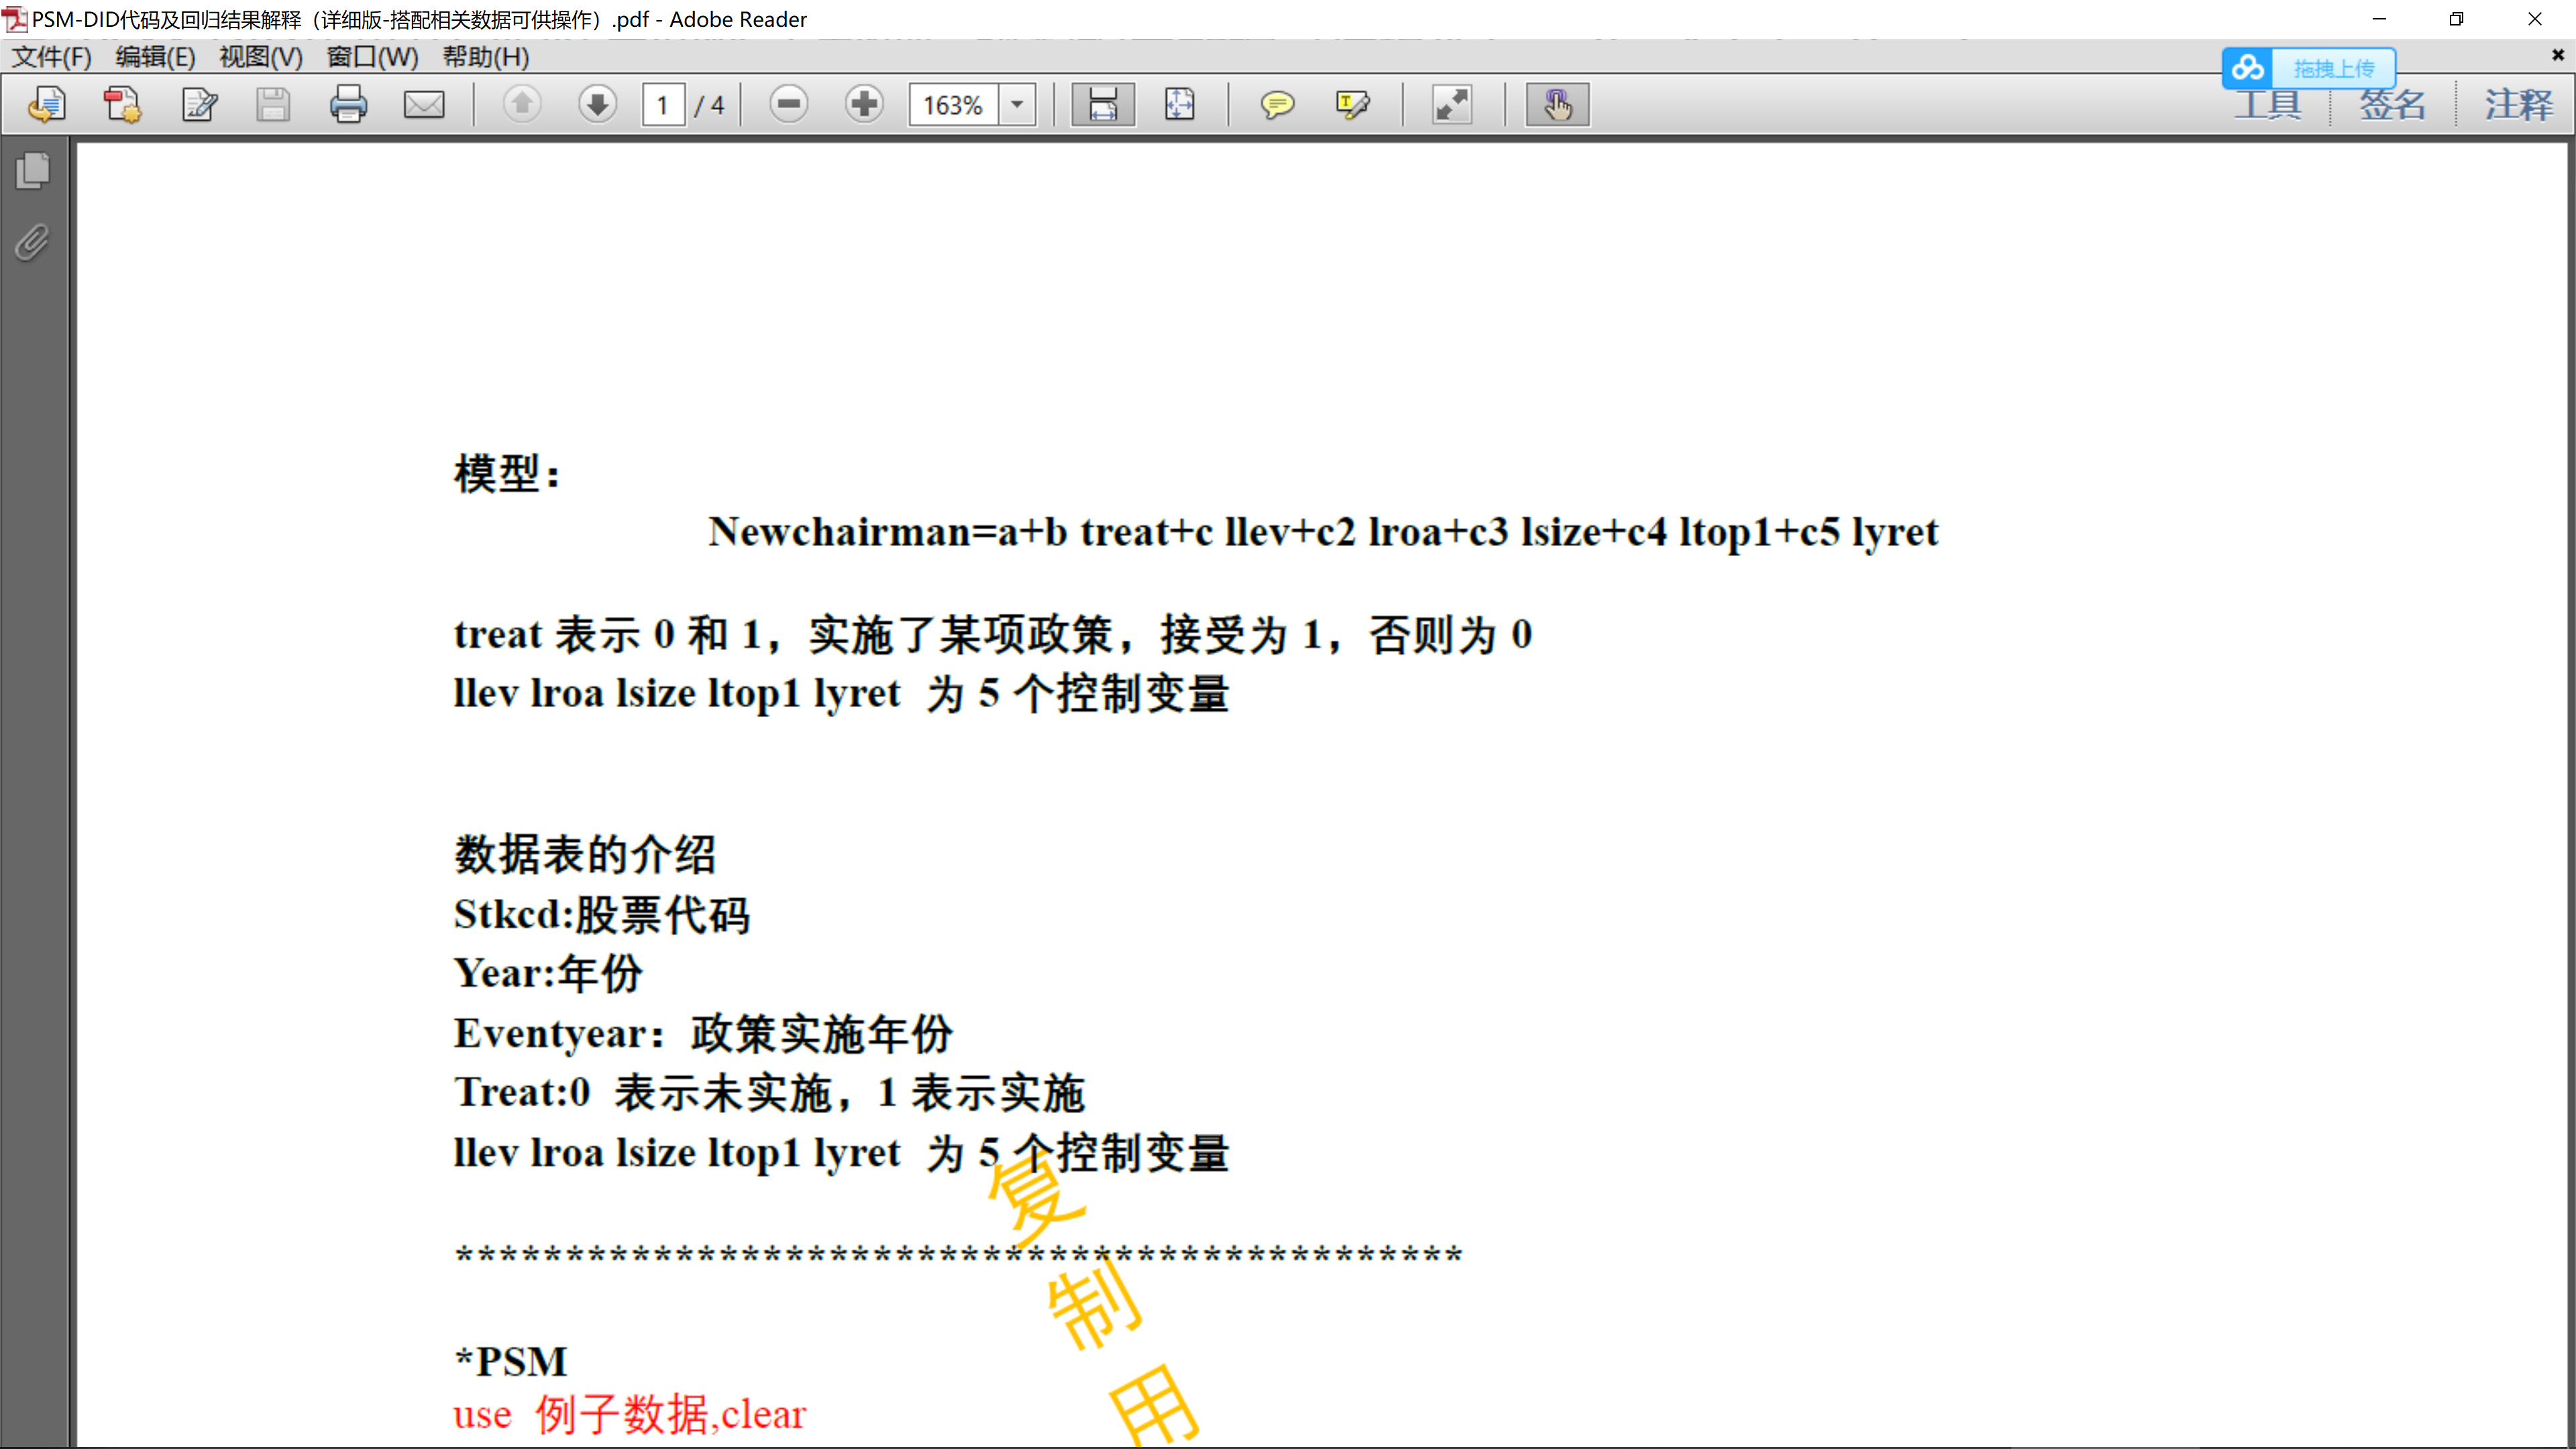2576x1449 pixels.
Task: Select the highlight text tool
Action: pos(1352,104)
